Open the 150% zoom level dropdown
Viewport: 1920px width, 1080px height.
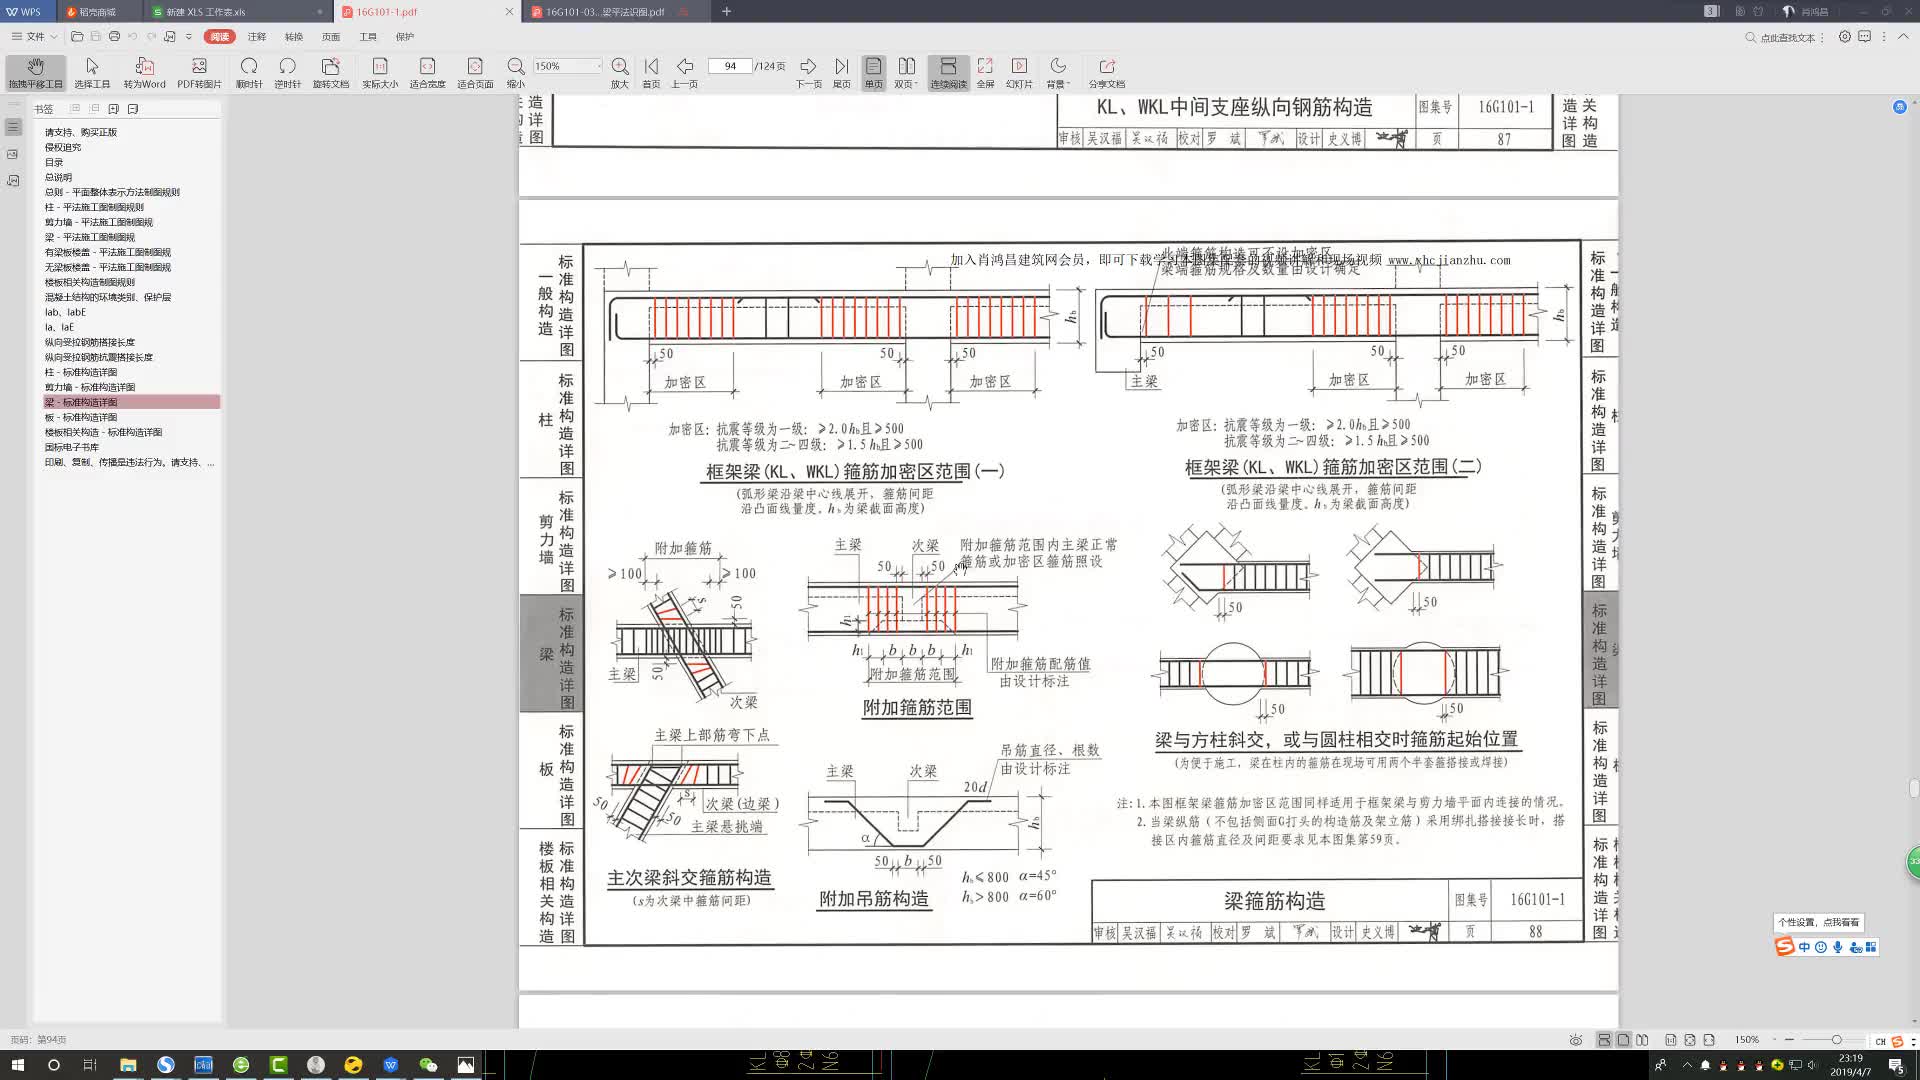tap(598, 66)
